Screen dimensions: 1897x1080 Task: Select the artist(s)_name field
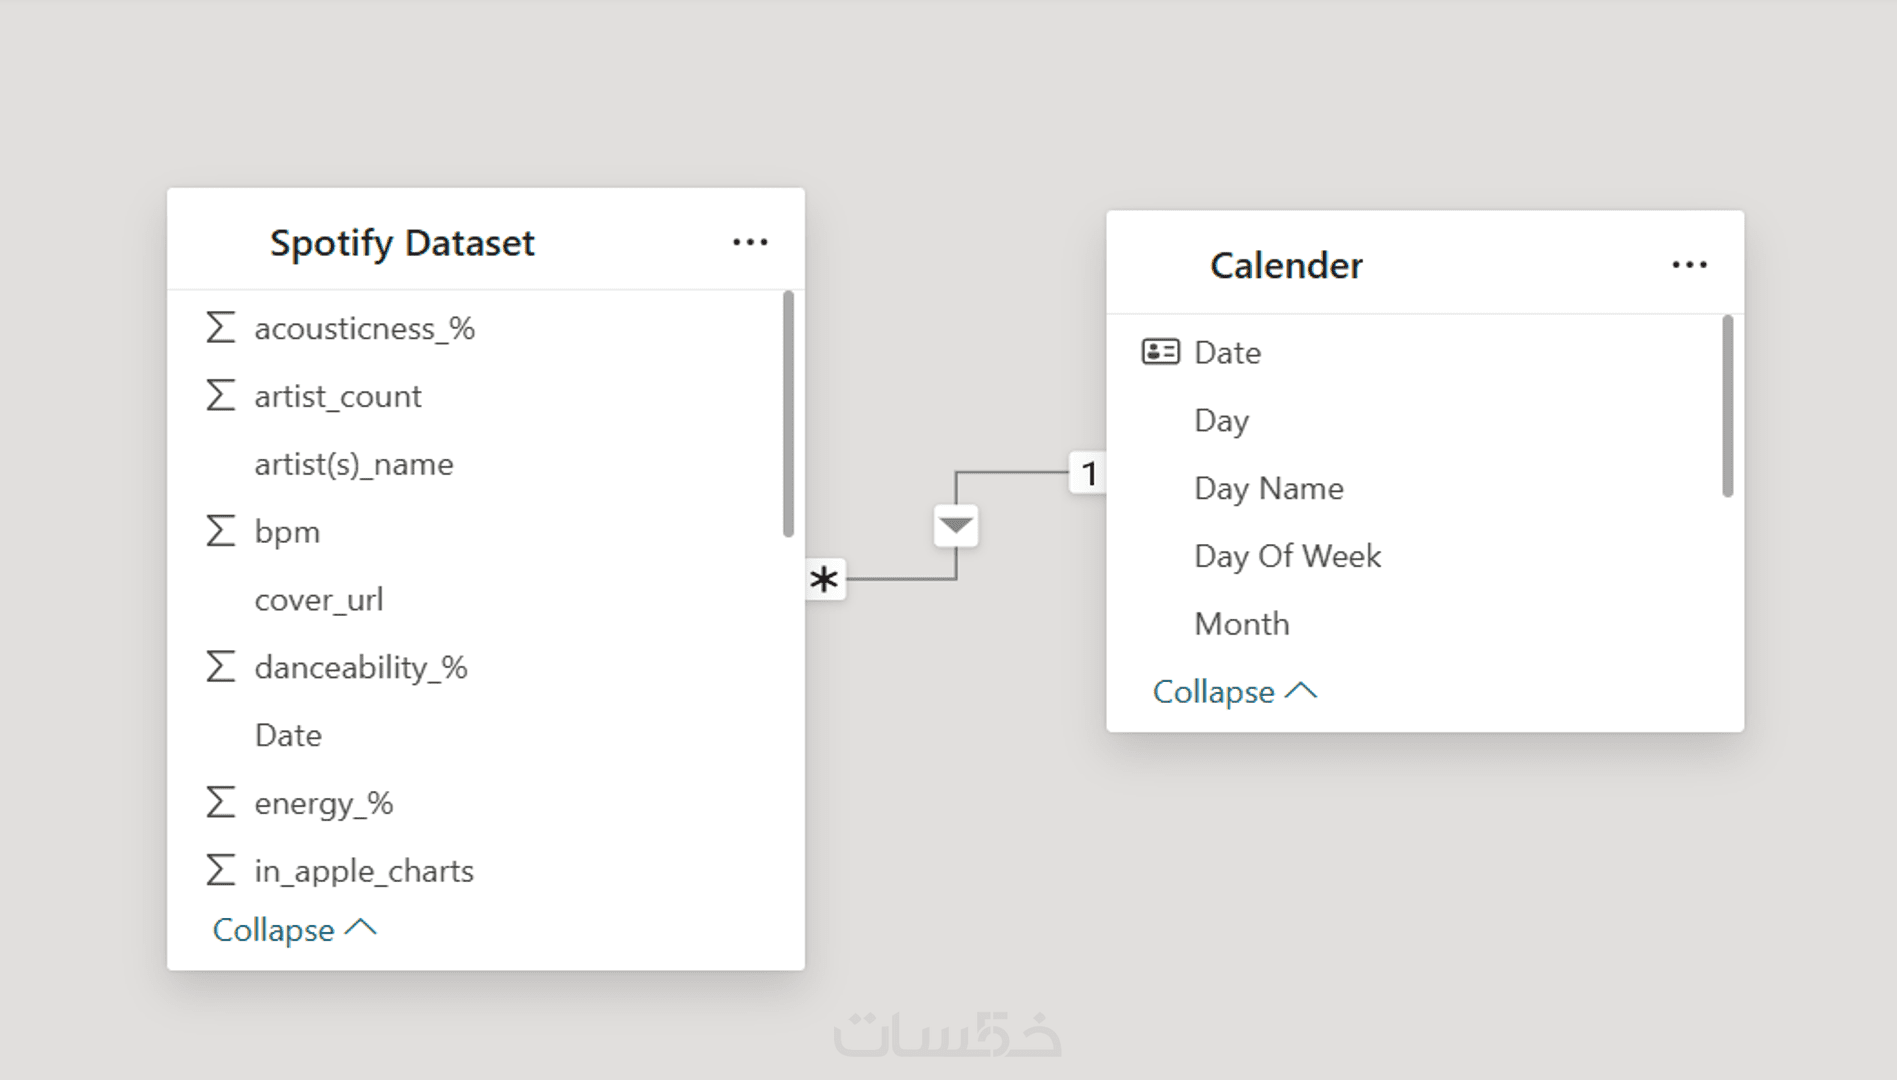point(353,464)
